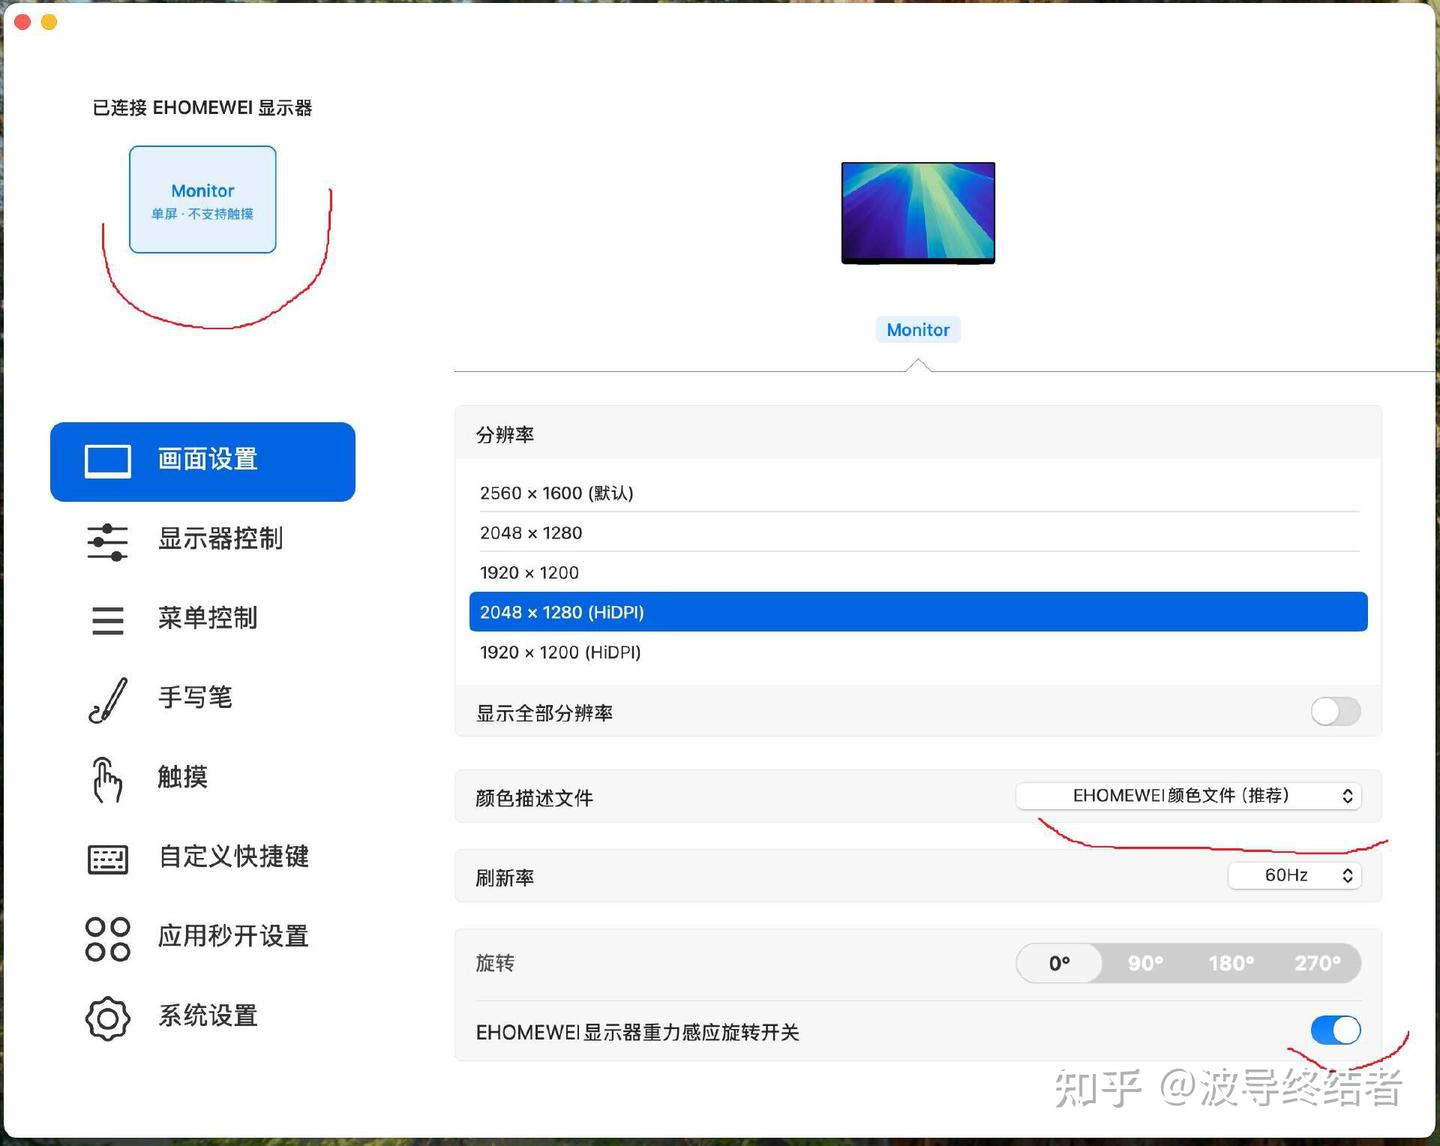Click the 自定义快捷键 custom shortcuts icon

[107, 858]
